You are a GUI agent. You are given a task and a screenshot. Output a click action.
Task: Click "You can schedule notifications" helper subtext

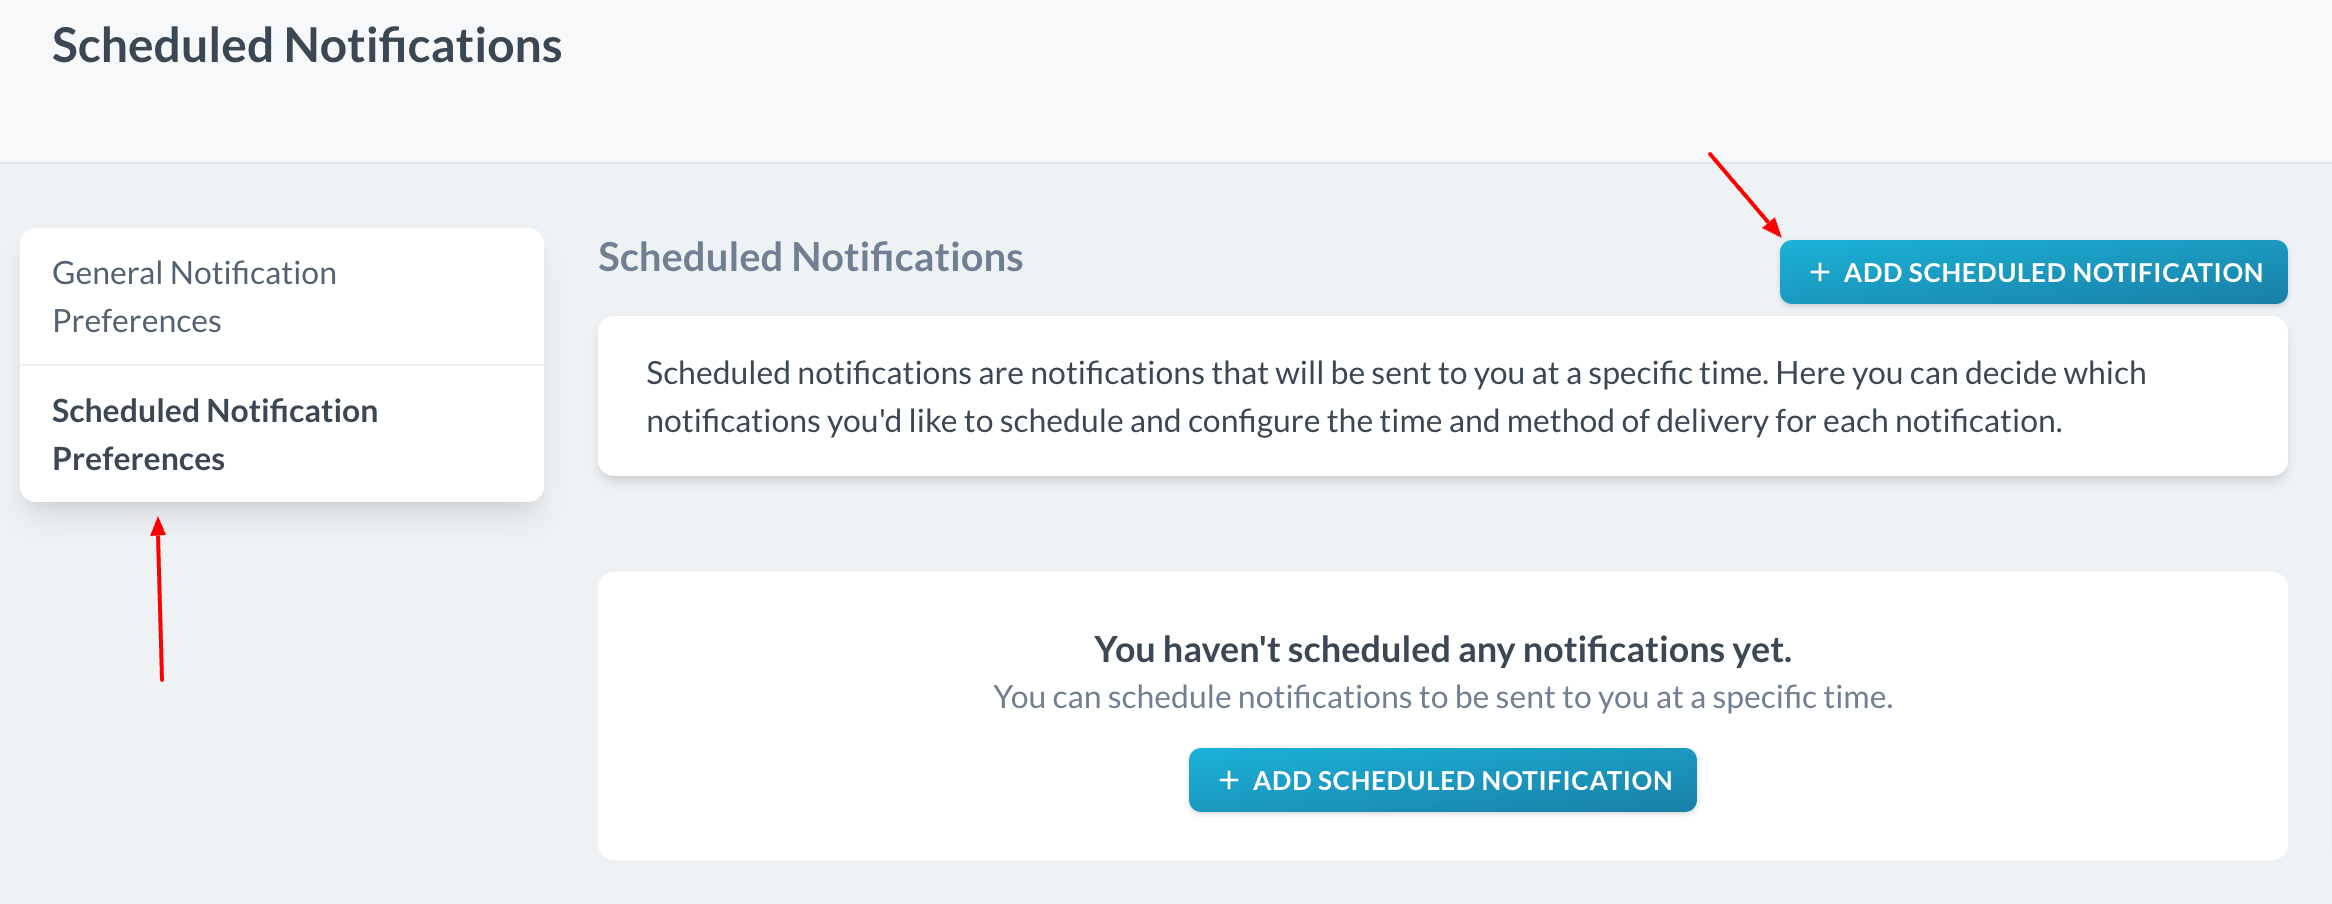point(1442,697)
